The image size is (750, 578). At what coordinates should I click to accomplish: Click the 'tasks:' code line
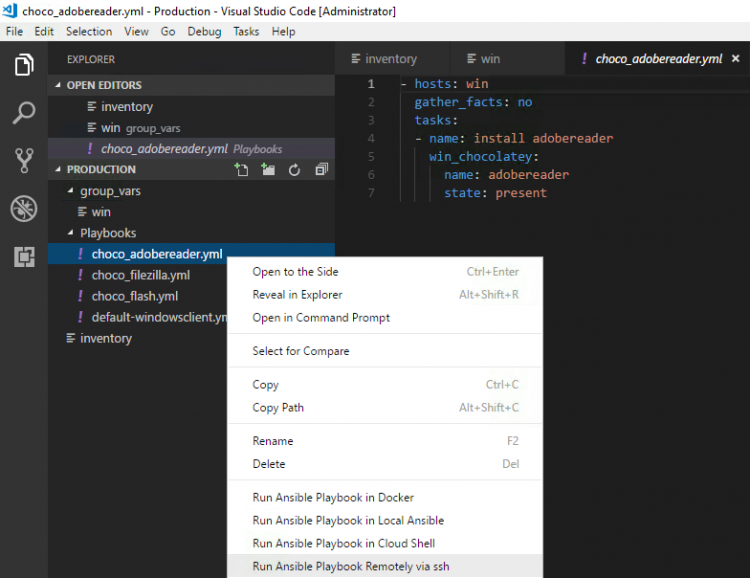(436, 120)
